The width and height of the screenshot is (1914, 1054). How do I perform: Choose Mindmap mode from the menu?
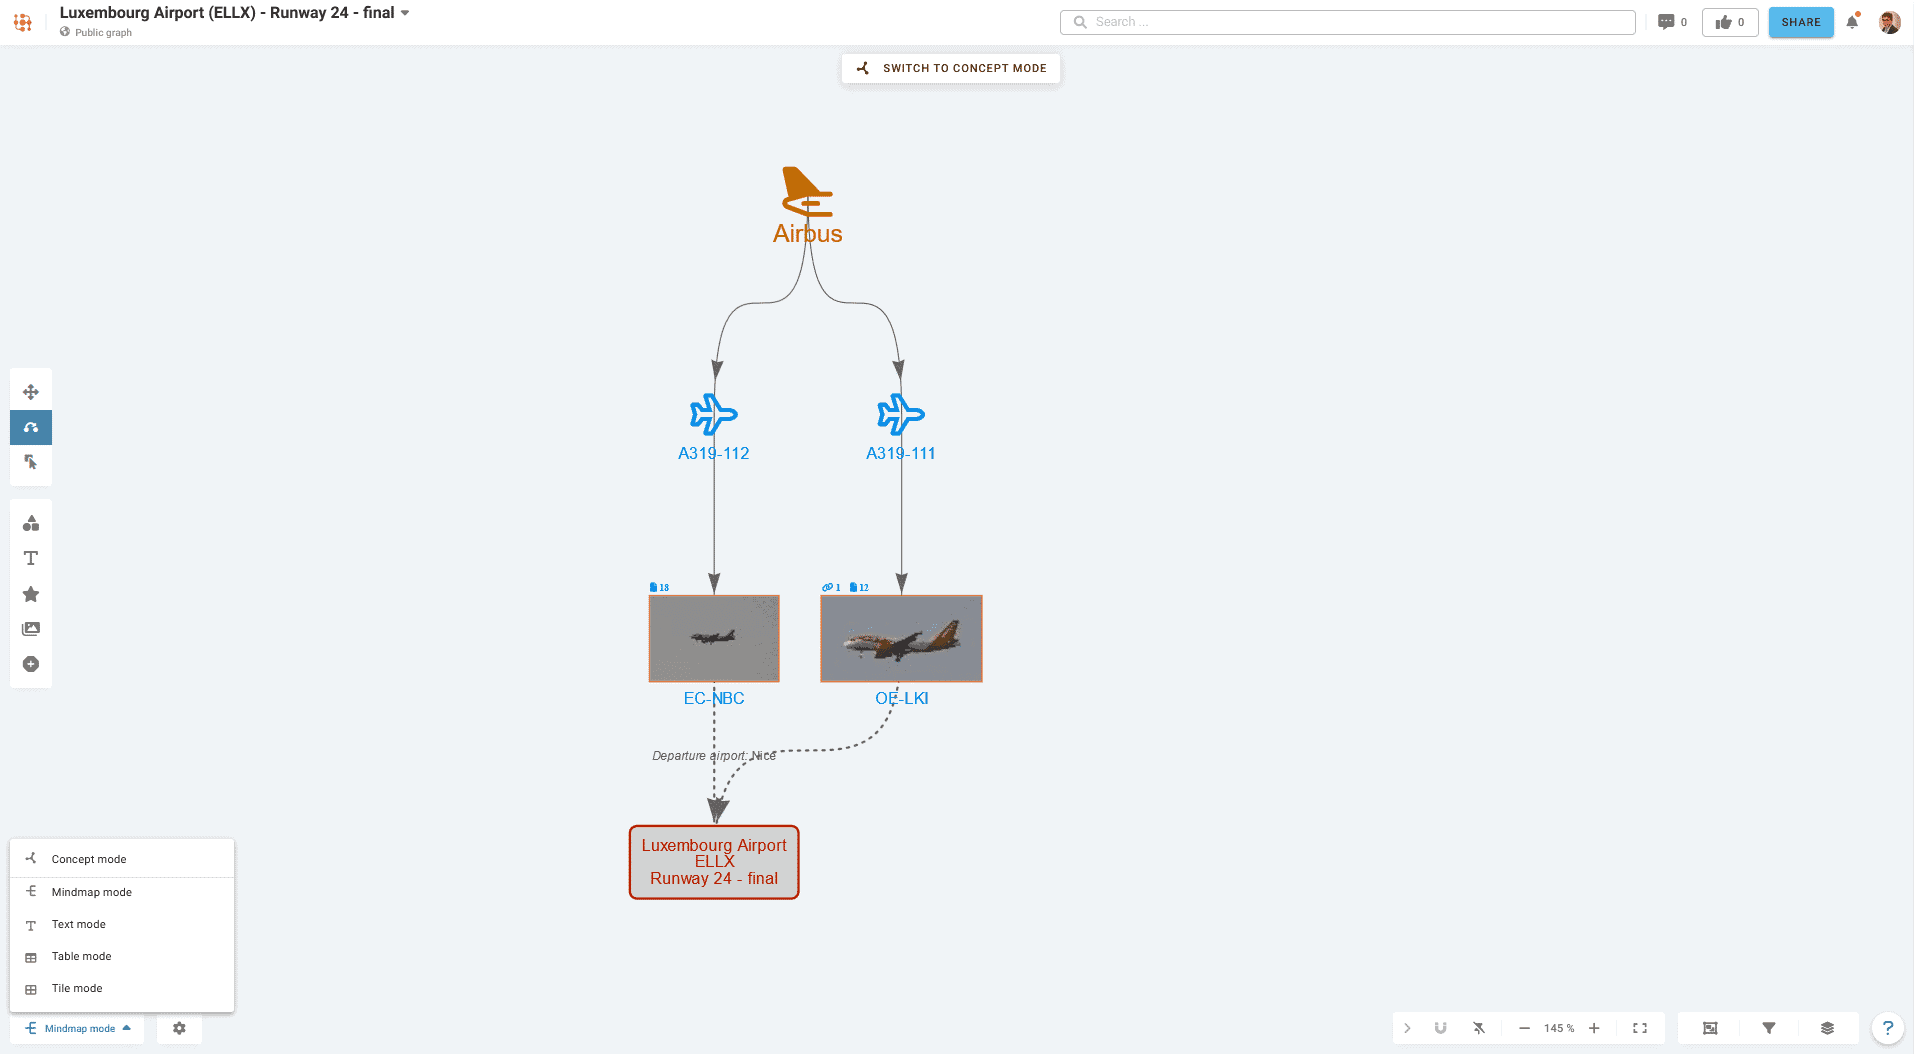pos(122,892)
